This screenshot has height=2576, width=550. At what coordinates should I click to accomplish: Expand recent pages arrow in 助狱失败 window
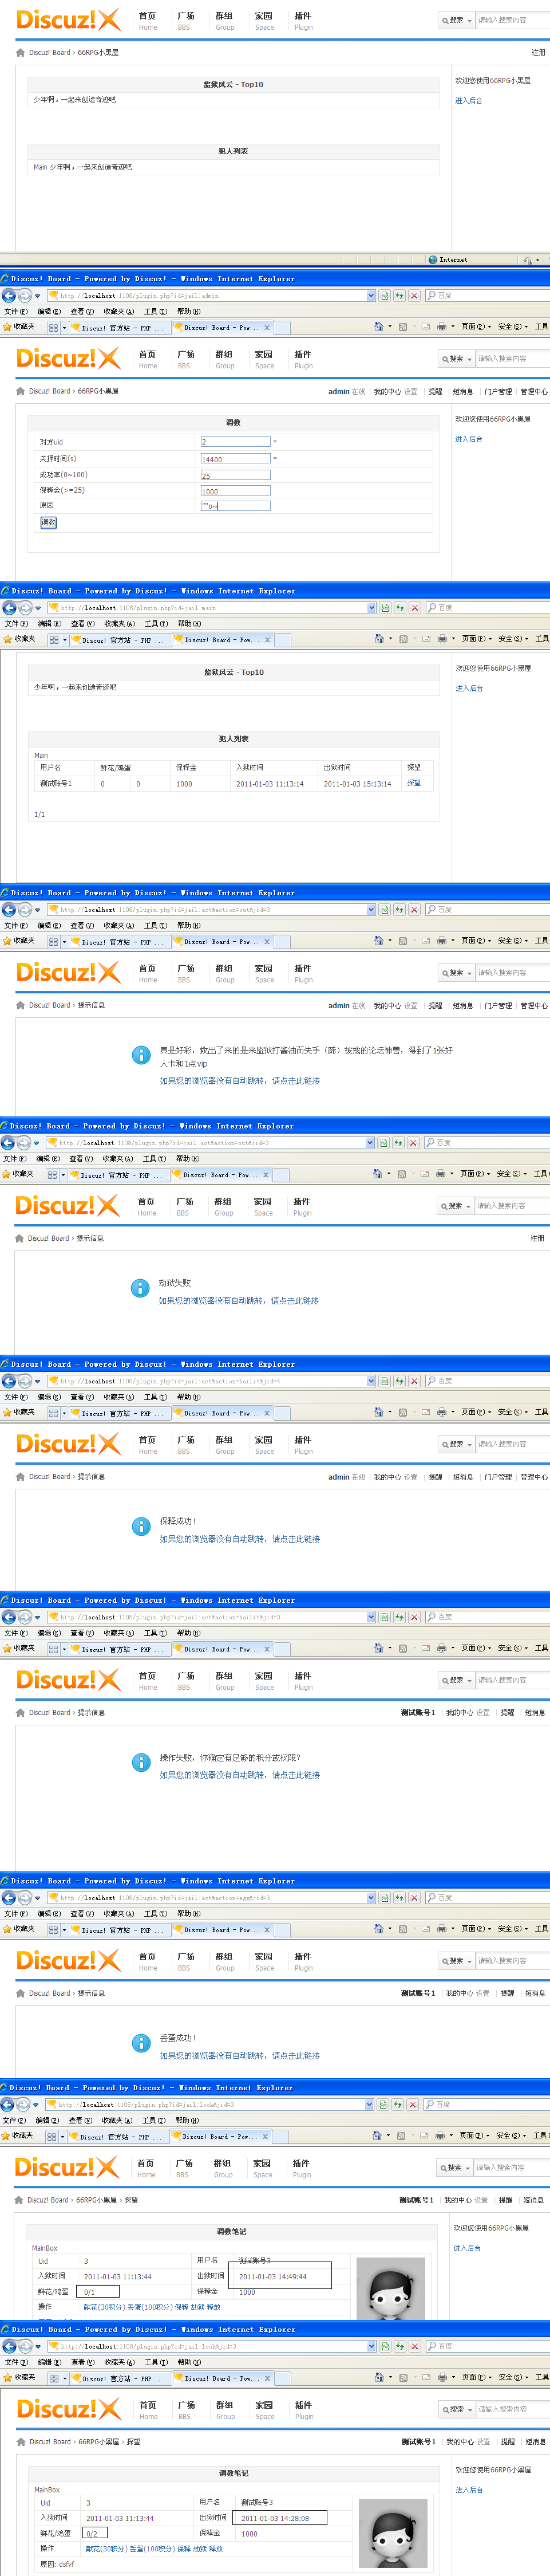pyautogui.click(x=38, y=1143)
